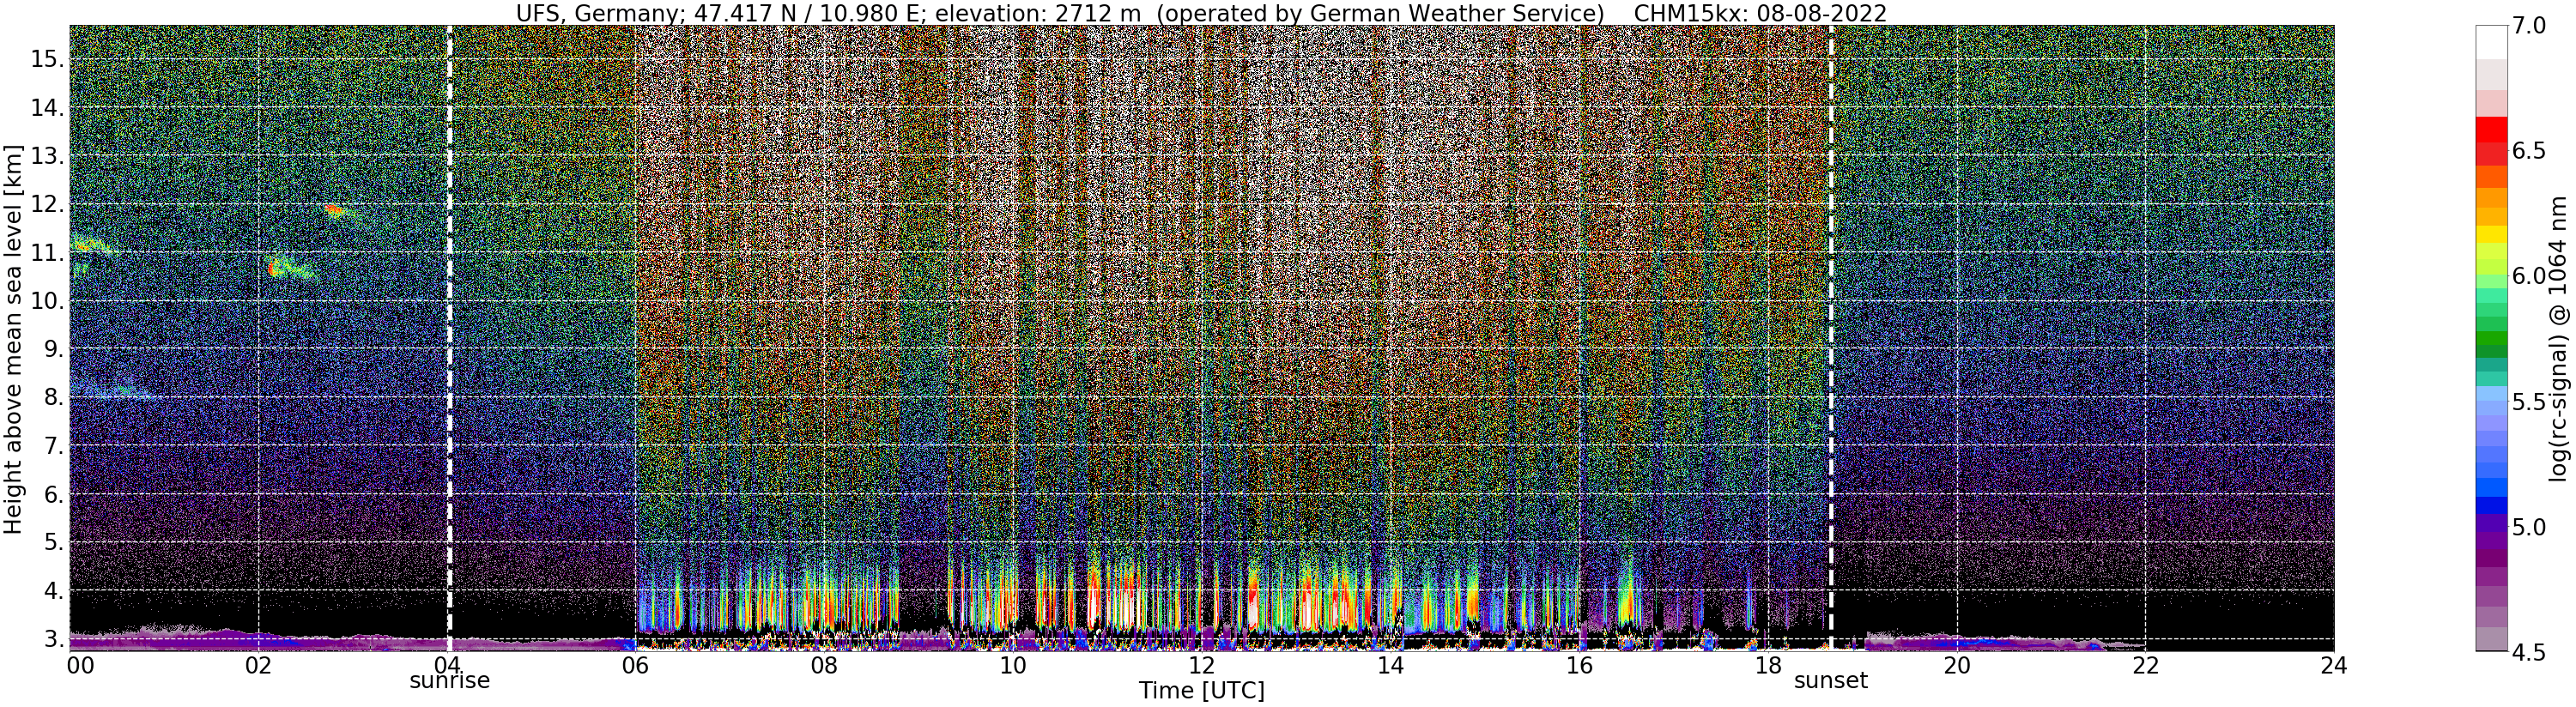Click the 15. height tick label
Viewport: 2576px width, 707px height.
pos(46,59)
